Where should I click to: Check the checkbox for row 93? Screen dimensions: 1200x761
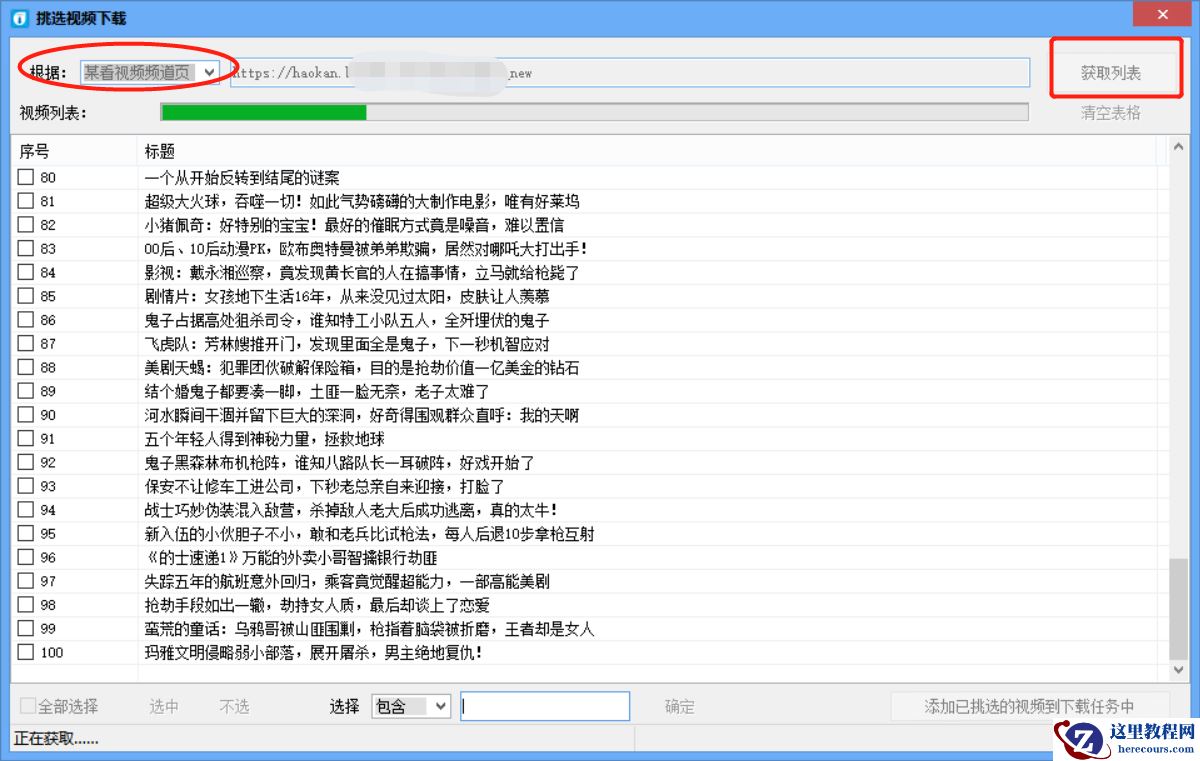[x=26, y=486]
